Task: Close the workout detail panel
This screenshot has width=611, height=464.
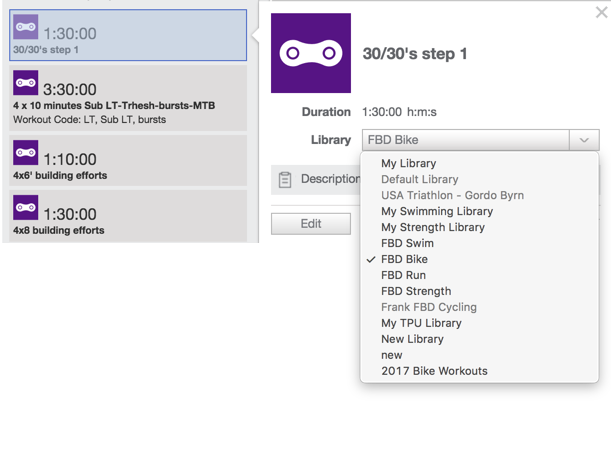Action: (x=602, y=12)
